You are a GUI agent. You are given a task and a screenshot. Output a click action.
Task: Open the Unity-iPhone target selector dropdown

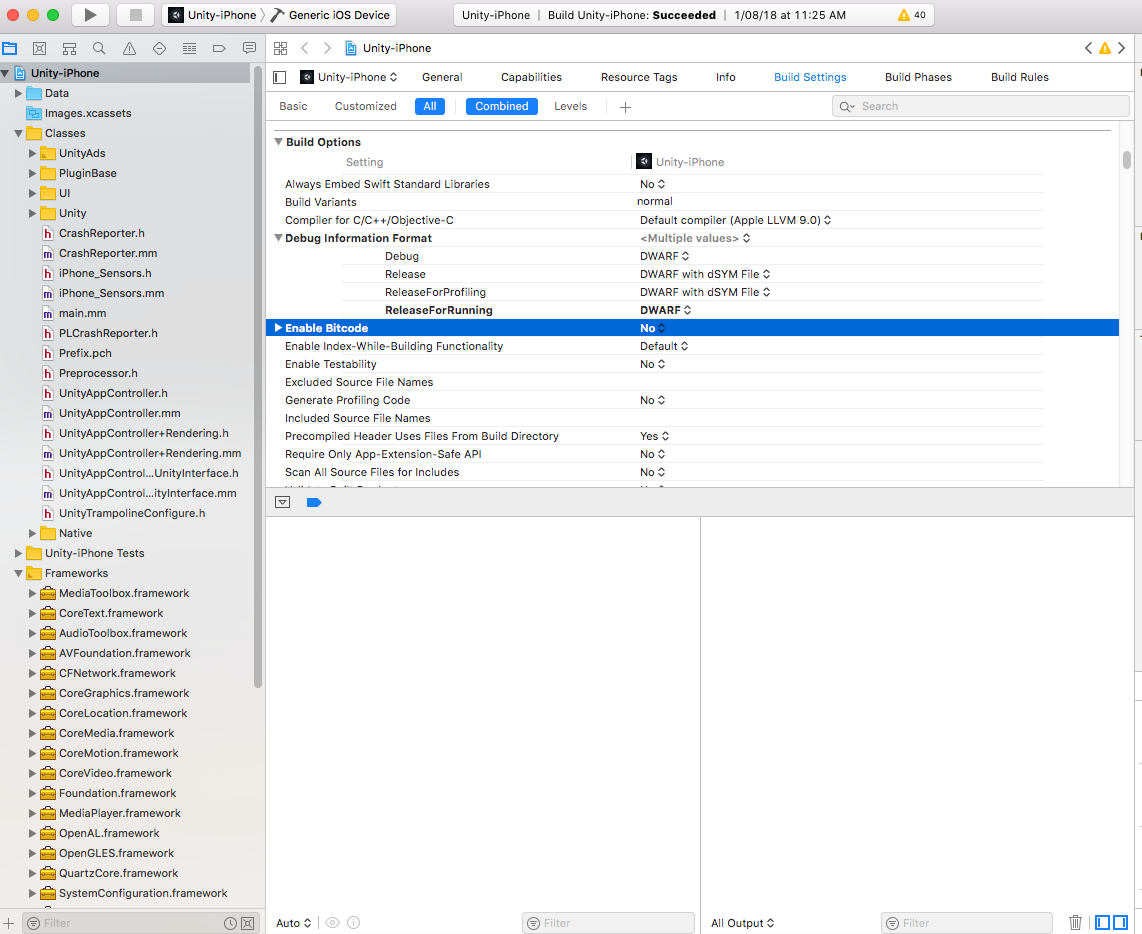tap(350, 77)
